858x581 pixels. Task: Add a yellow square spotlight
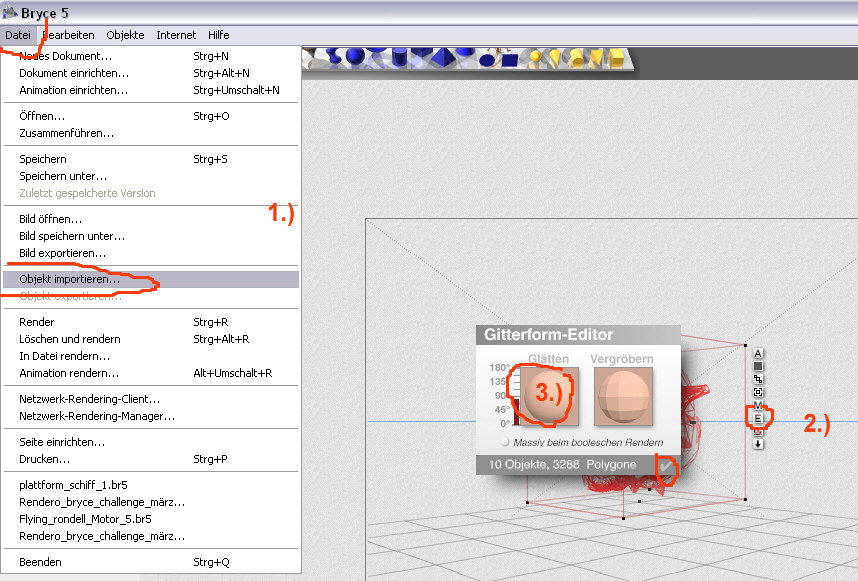click(x=596, y=57)
